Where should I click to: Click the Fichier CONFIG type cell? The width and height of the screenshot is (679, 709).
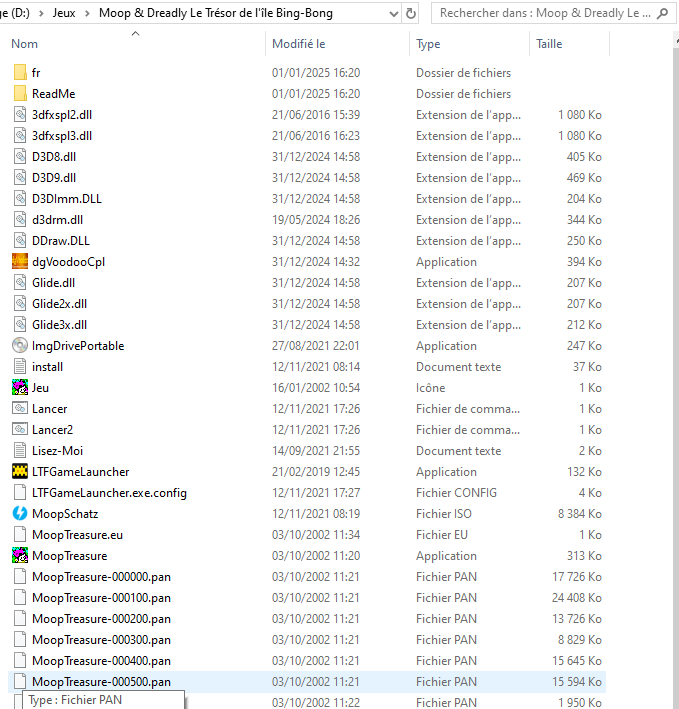coord(456,492)
